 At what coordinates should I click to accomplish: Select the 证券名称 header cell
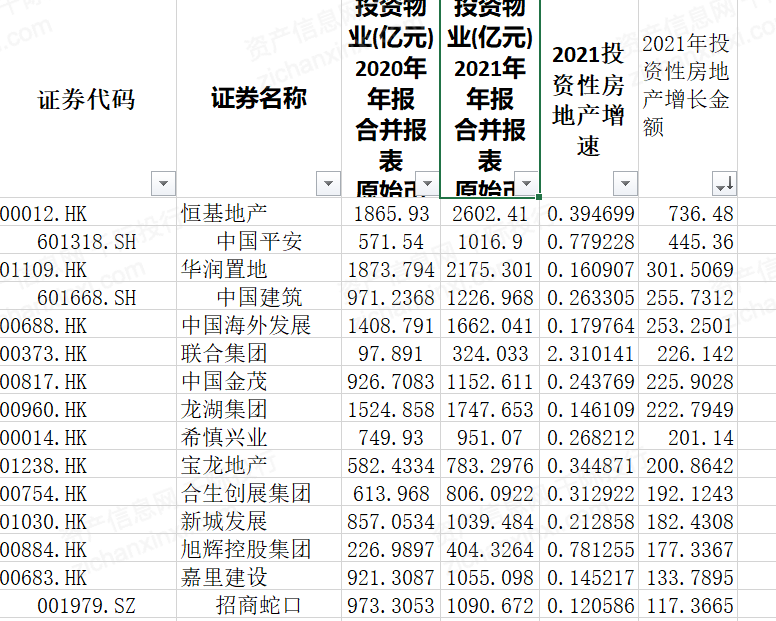[x=259, y=98]
